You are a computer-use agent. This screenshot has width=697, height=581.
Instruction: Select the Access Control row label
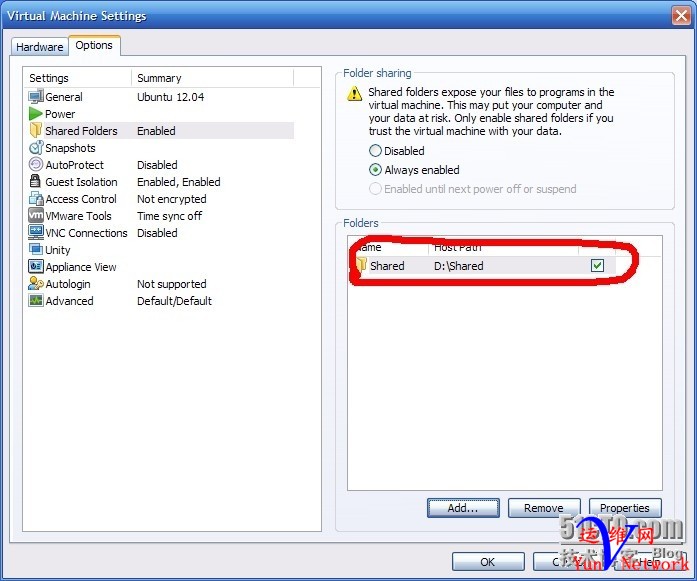click(81, 199)
